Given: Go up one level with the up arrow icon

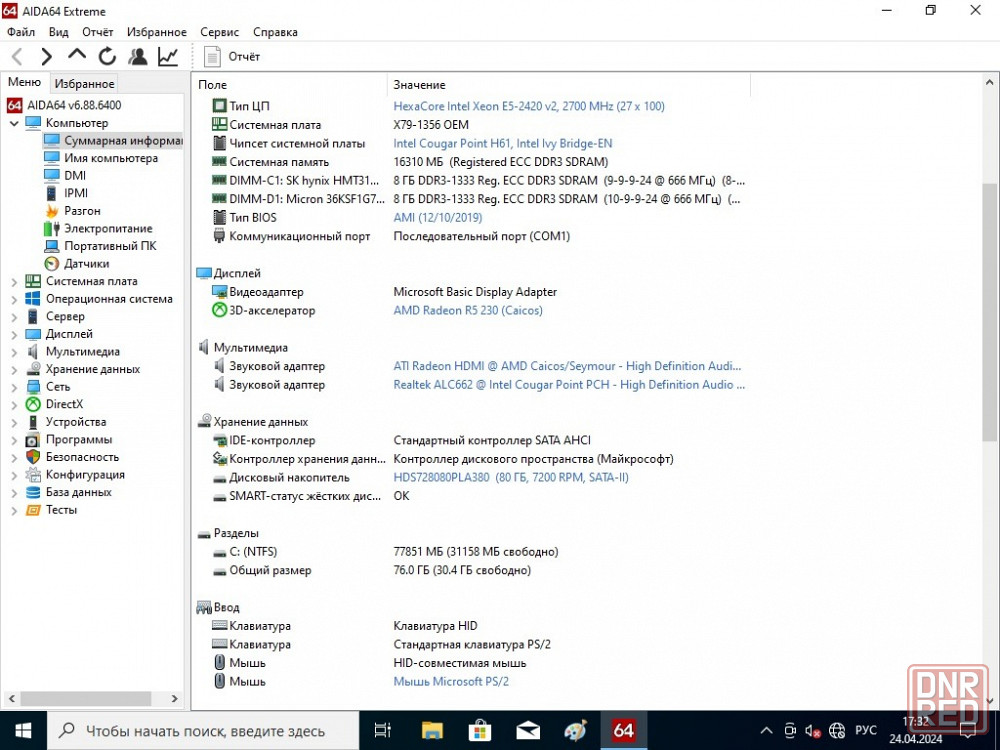Looking at the screenshot, I should click(77, 55).
